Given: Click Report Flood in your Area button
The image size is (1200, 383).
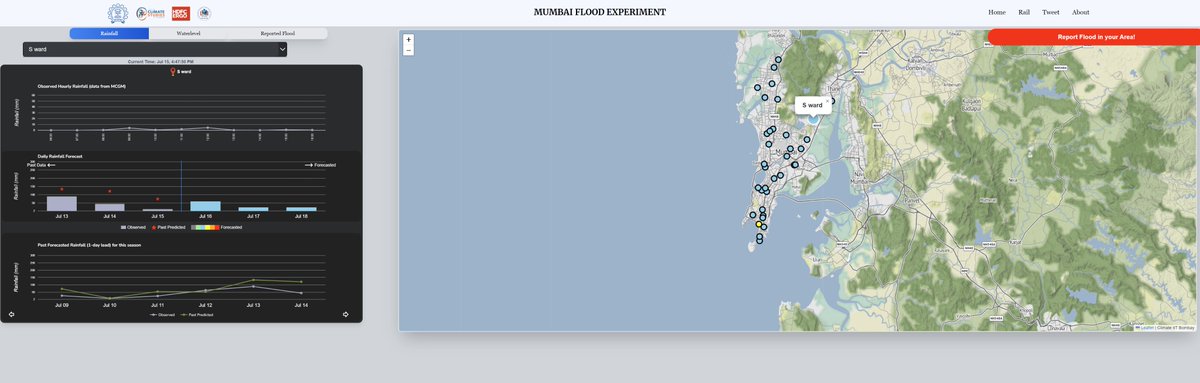Looking at the screenshot, I should [1096, 37].
